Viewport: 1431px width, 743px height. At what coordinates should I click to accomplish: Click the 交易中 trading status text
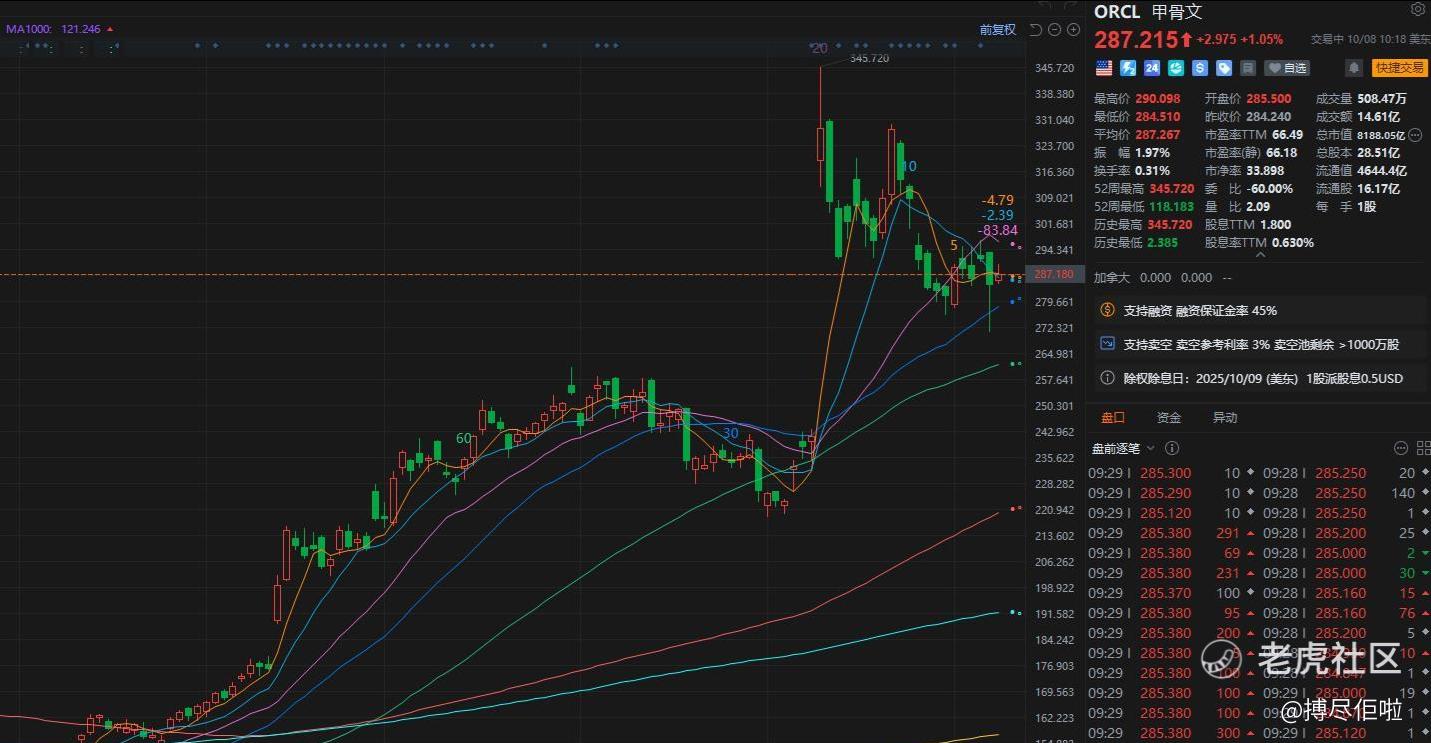(1327, 40)
